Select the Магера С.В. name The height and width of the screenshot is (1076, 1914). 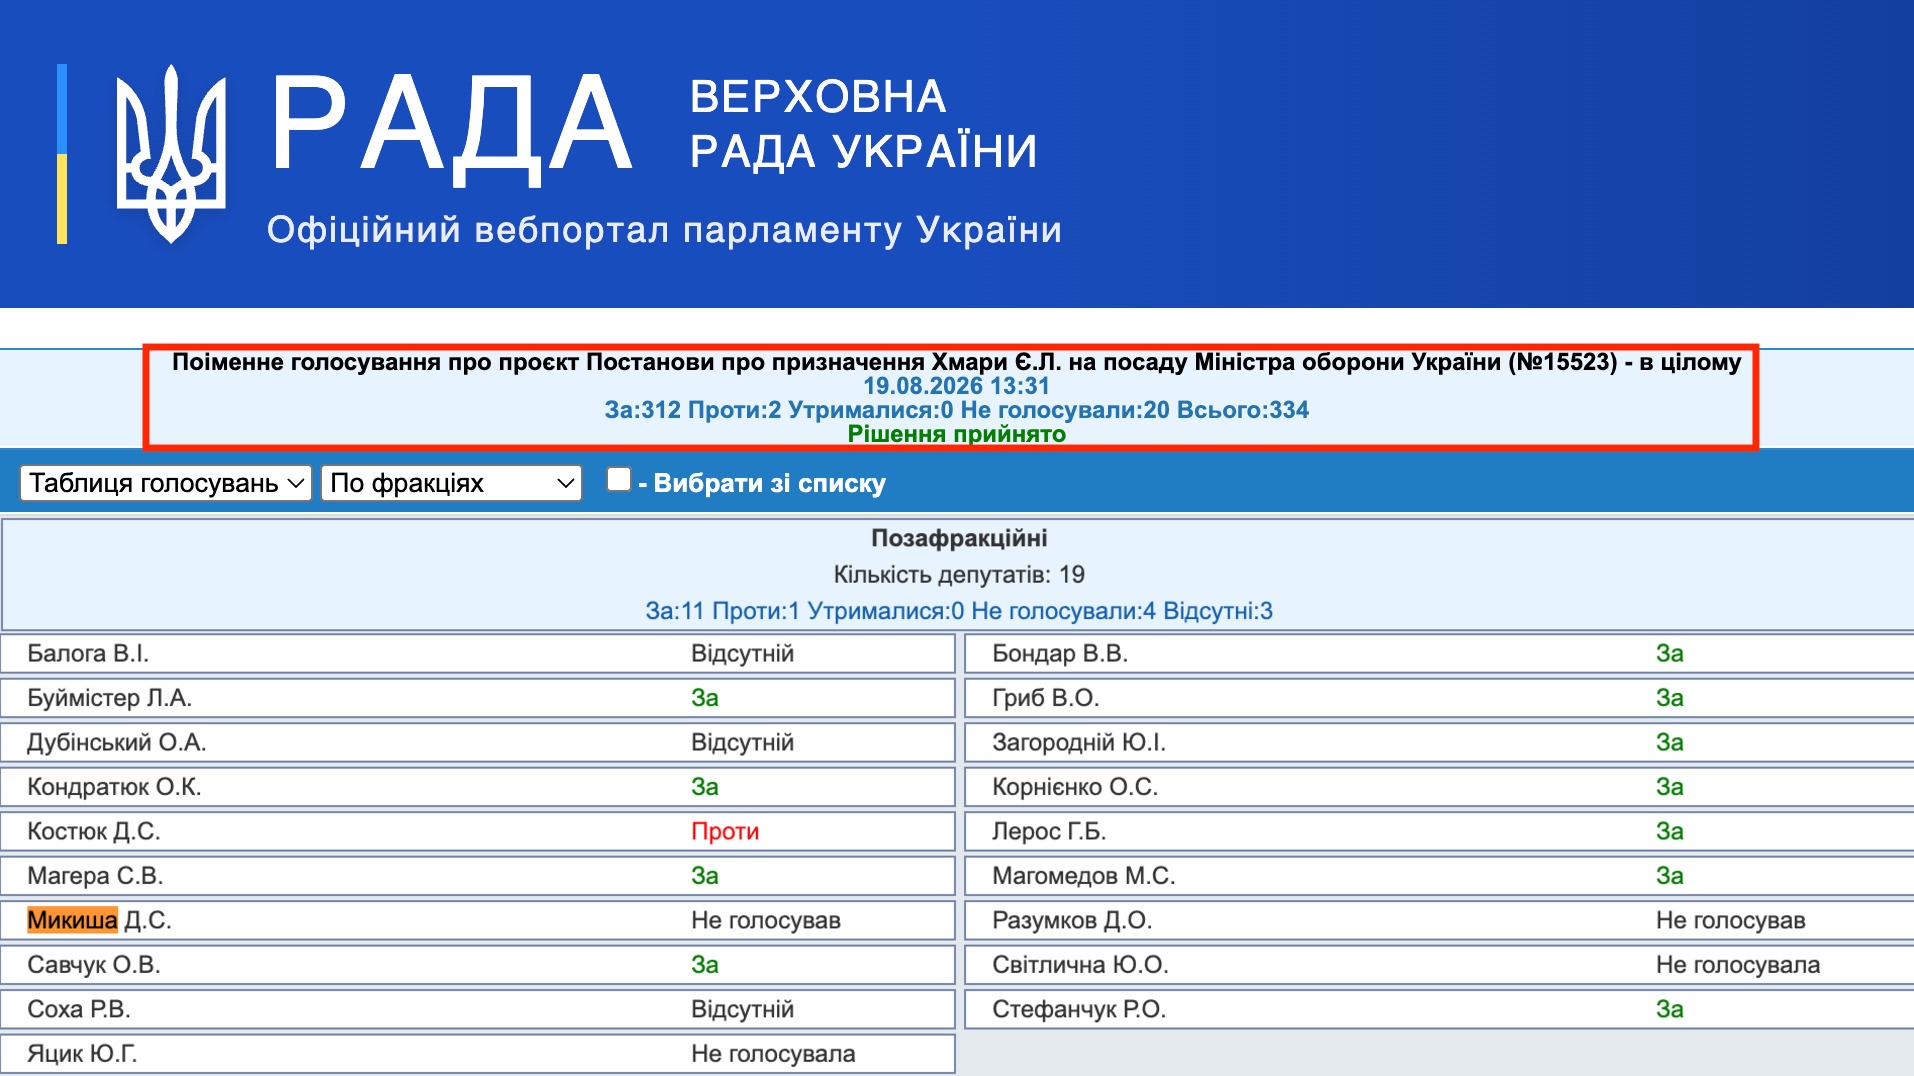click(95, 876)
